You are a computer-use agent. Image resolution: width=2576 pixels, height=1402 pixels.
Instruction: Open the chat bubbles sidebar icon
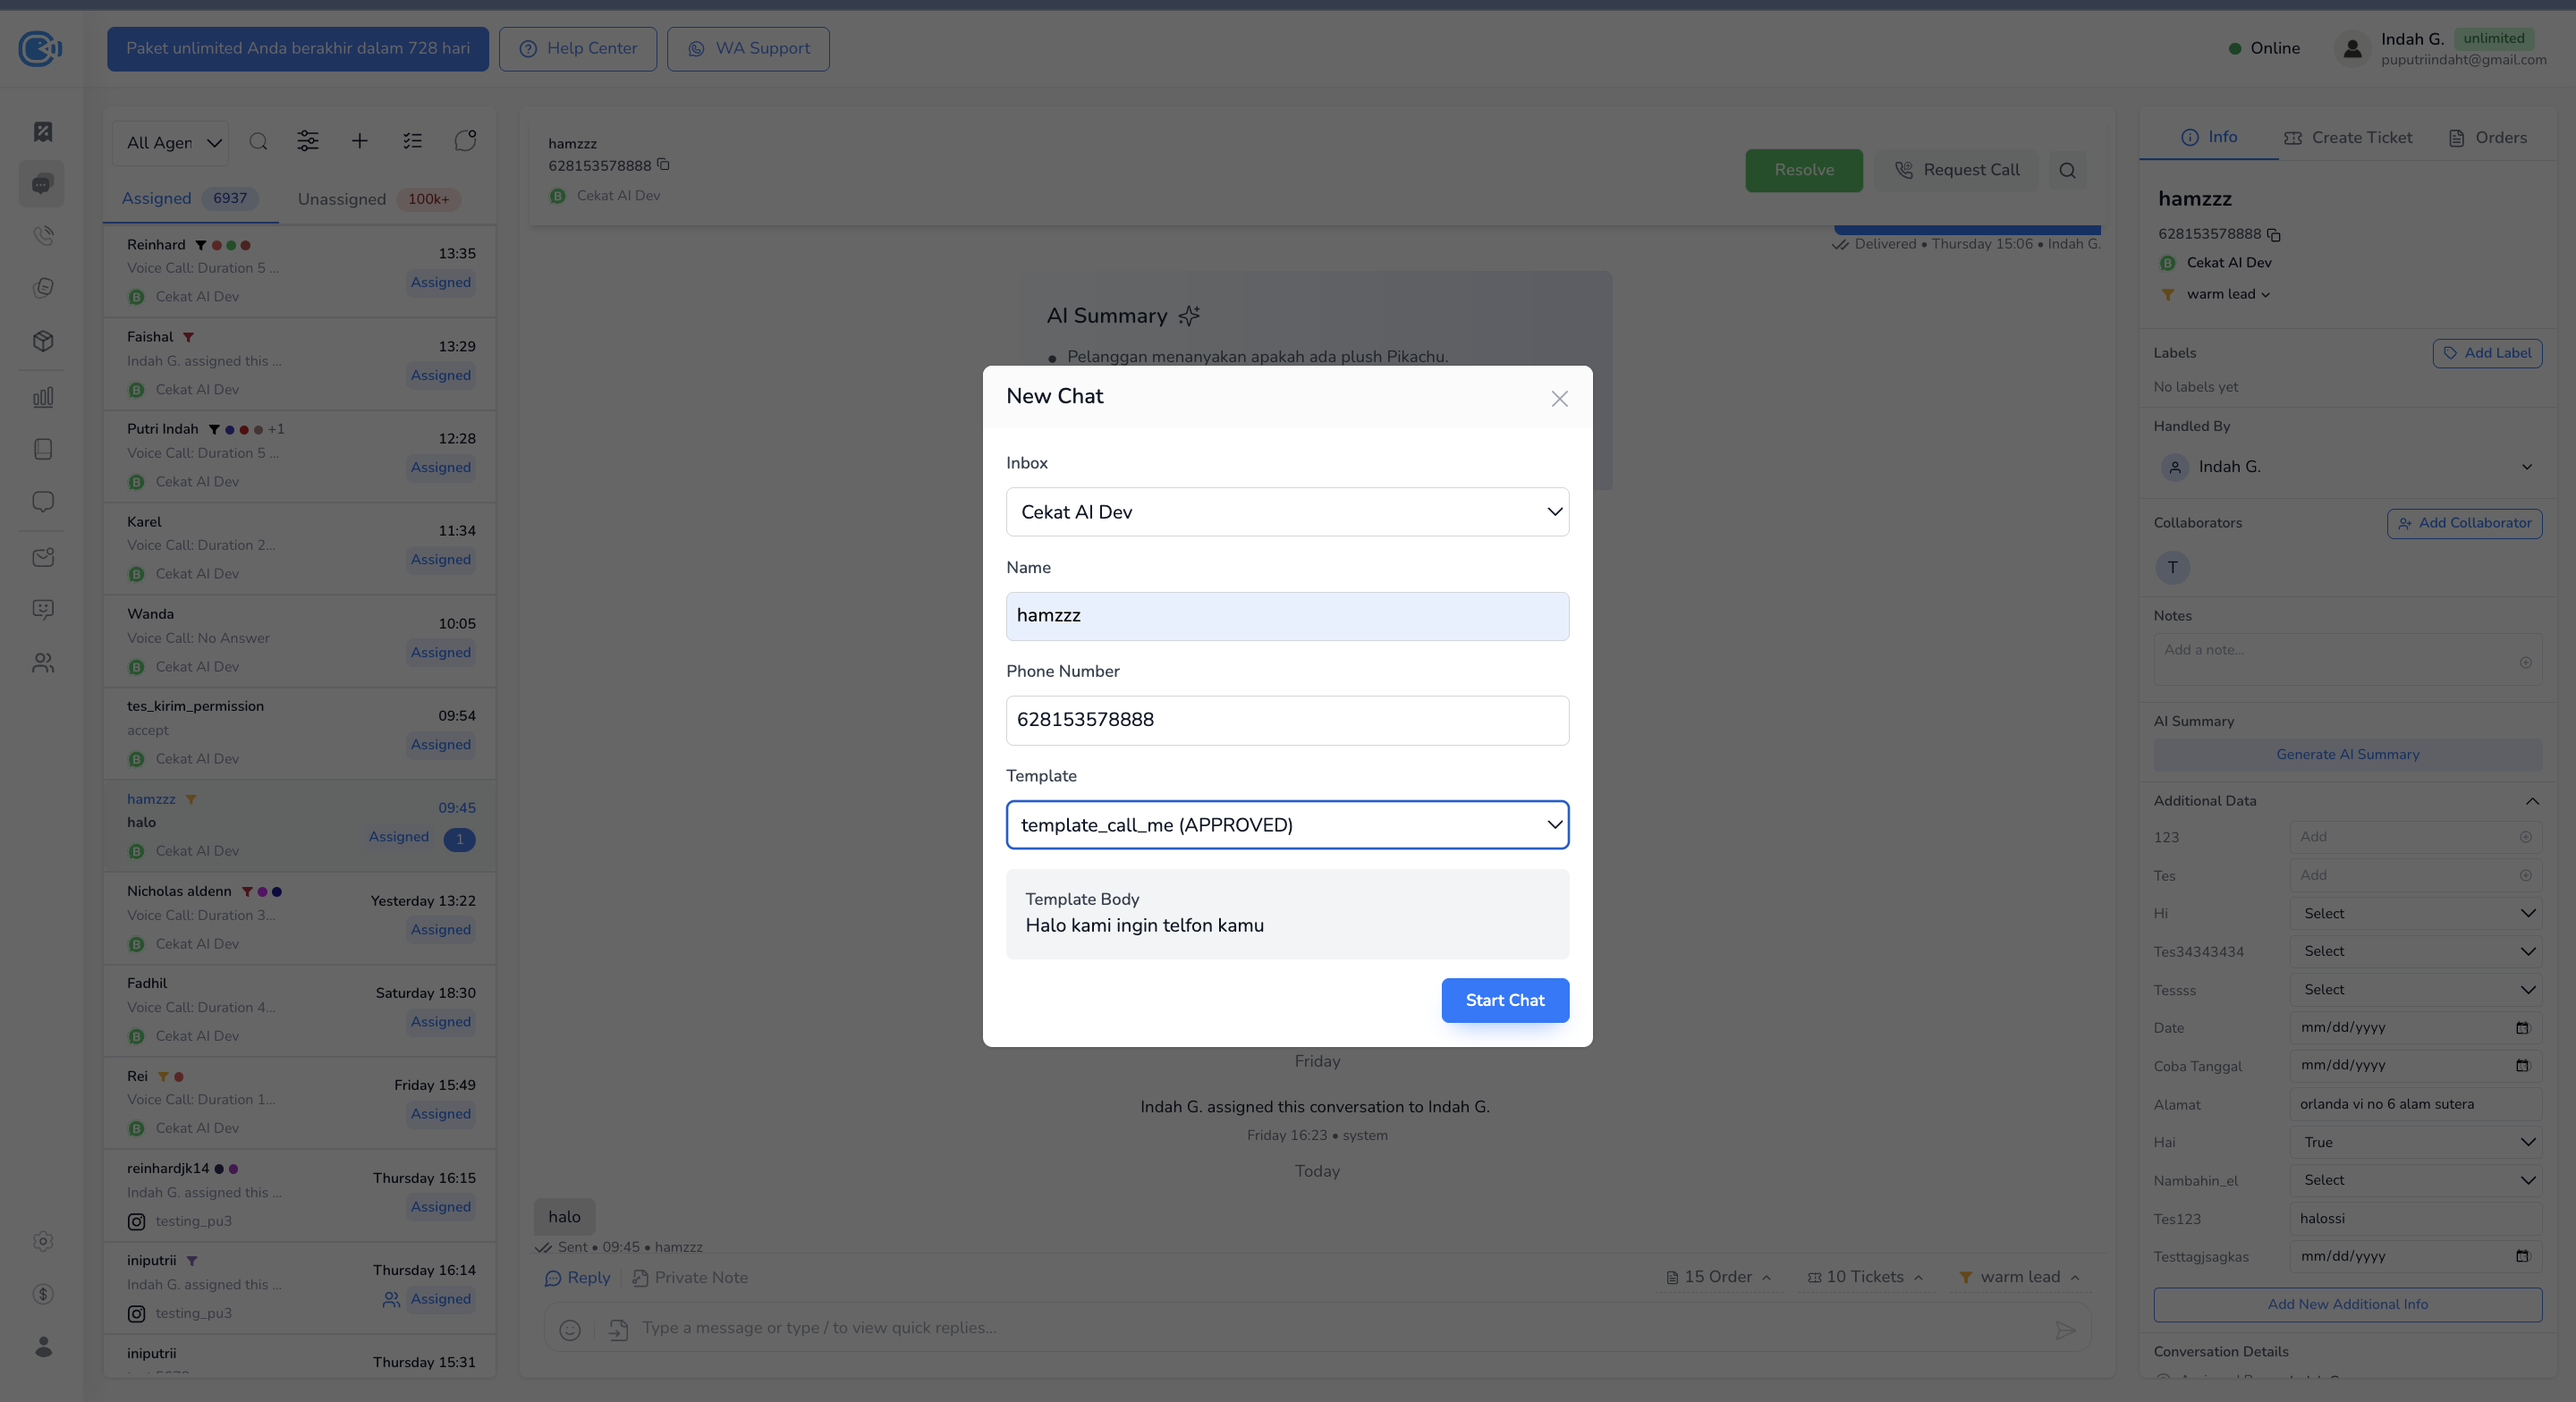42,184
